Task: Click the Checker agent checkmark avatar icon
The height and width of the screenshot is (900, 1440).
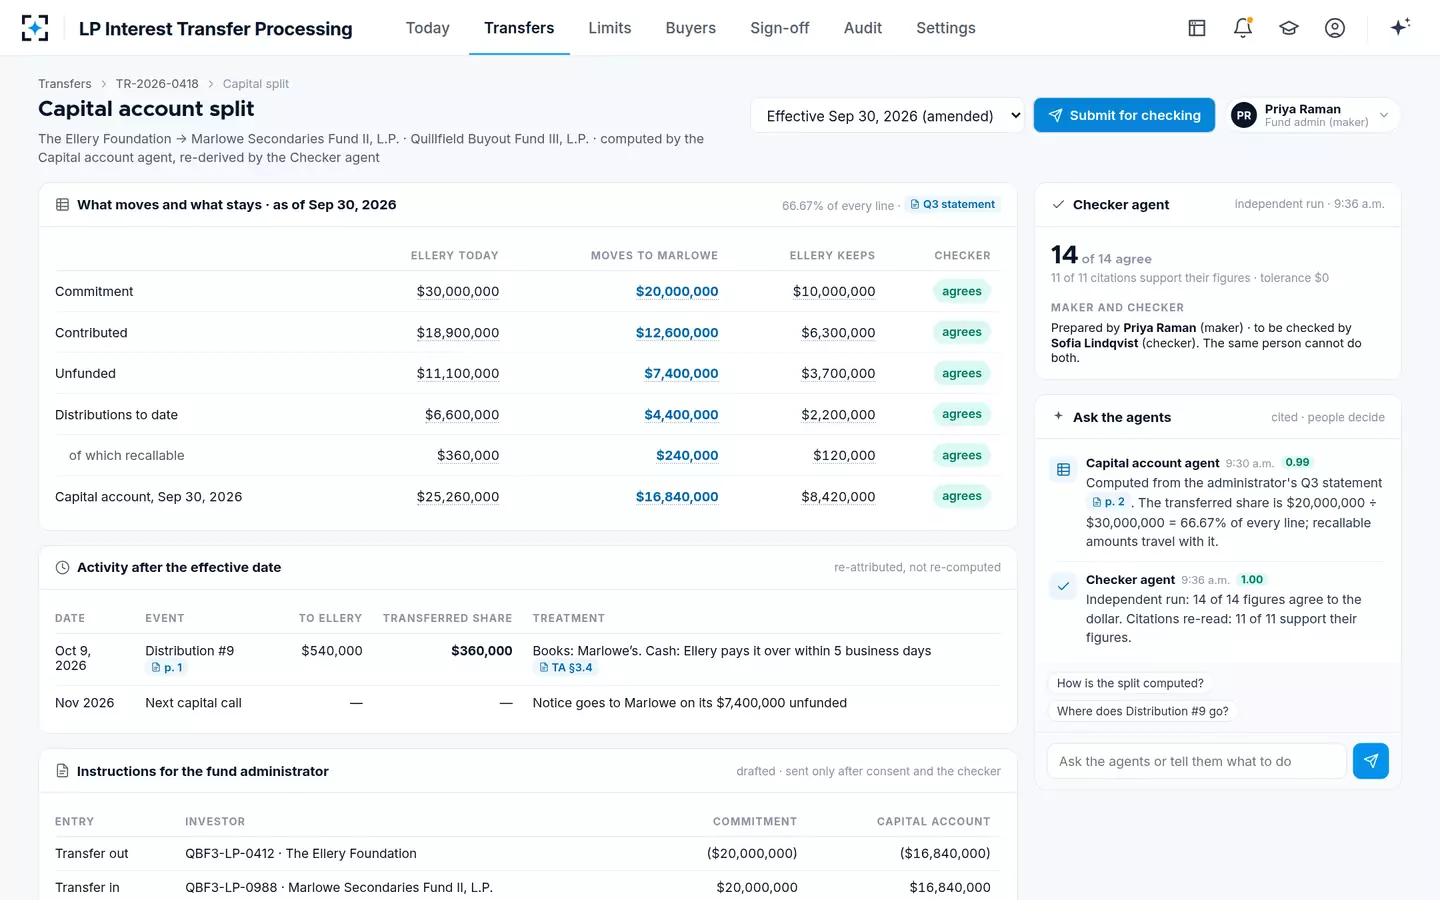Action: tap(1063, 586)
